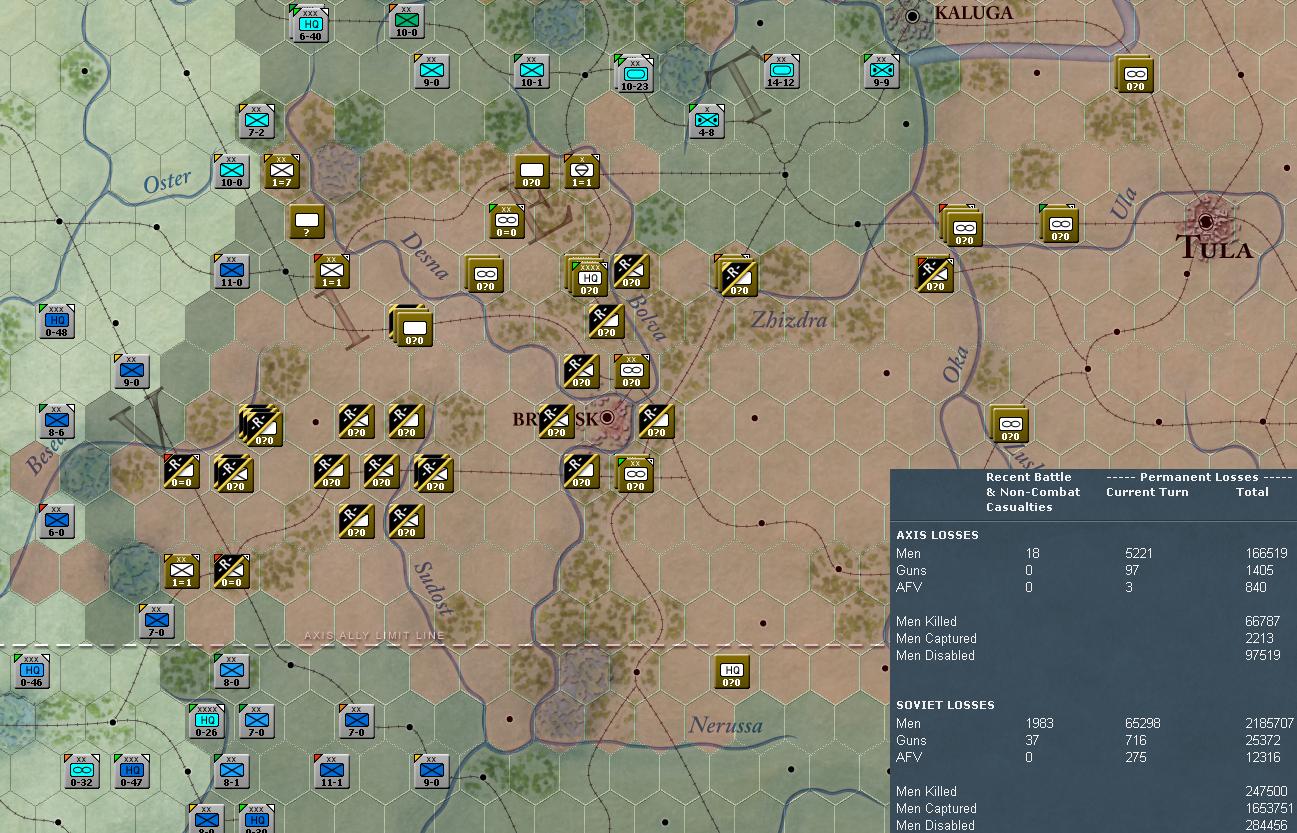
Task: Click the SOVIET LOSSES heading
Action: pos(945,705)
